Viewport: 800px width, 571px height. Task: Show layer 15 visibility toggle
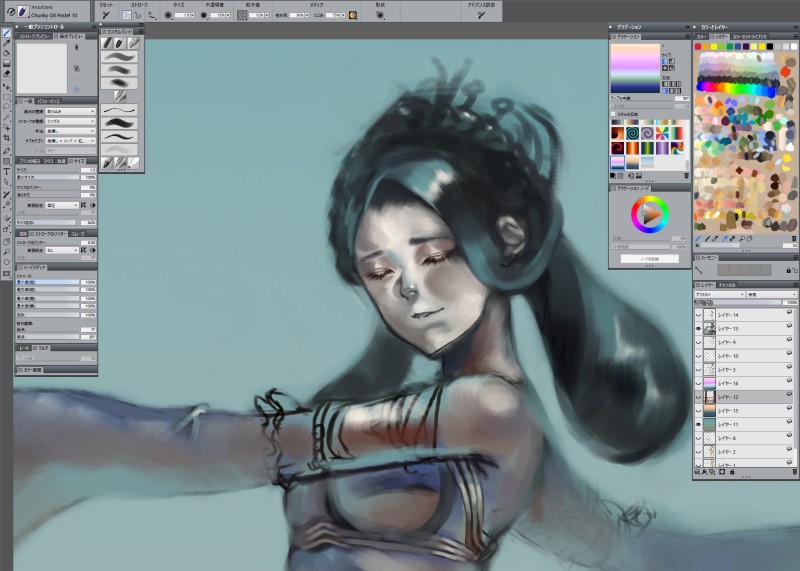[698, 411]
